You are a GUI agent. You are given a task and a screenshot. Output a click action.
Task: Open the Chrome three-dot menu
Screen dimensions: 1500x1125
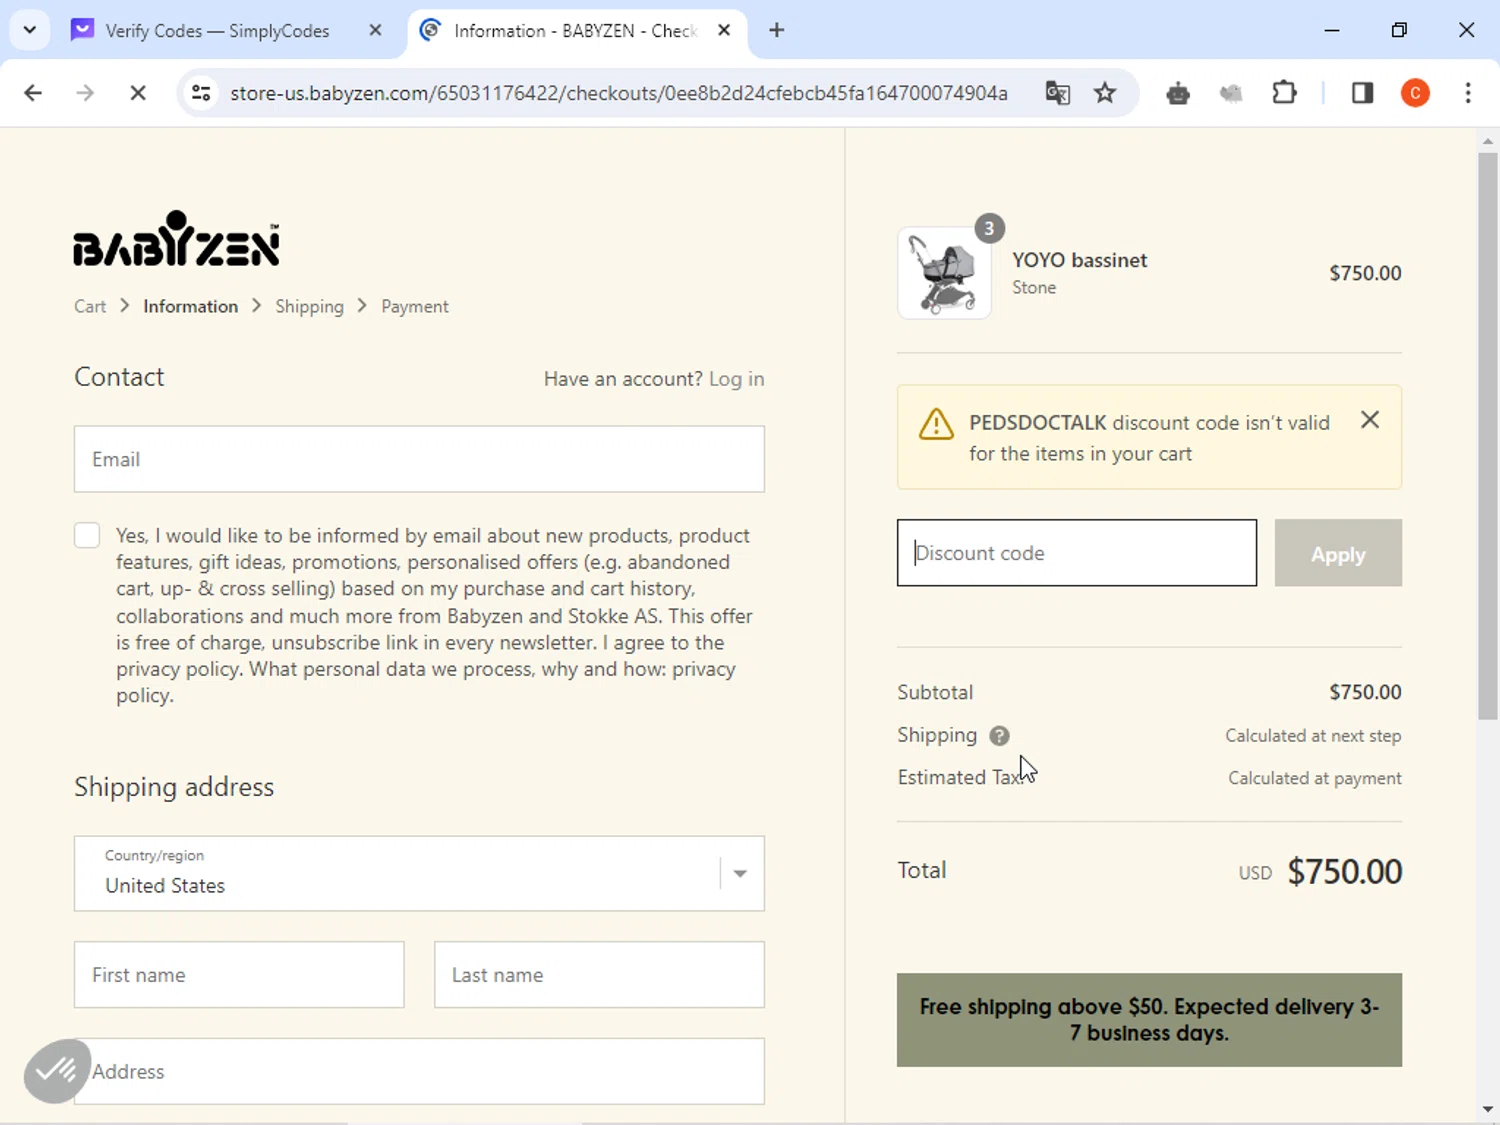[1468, 93]
